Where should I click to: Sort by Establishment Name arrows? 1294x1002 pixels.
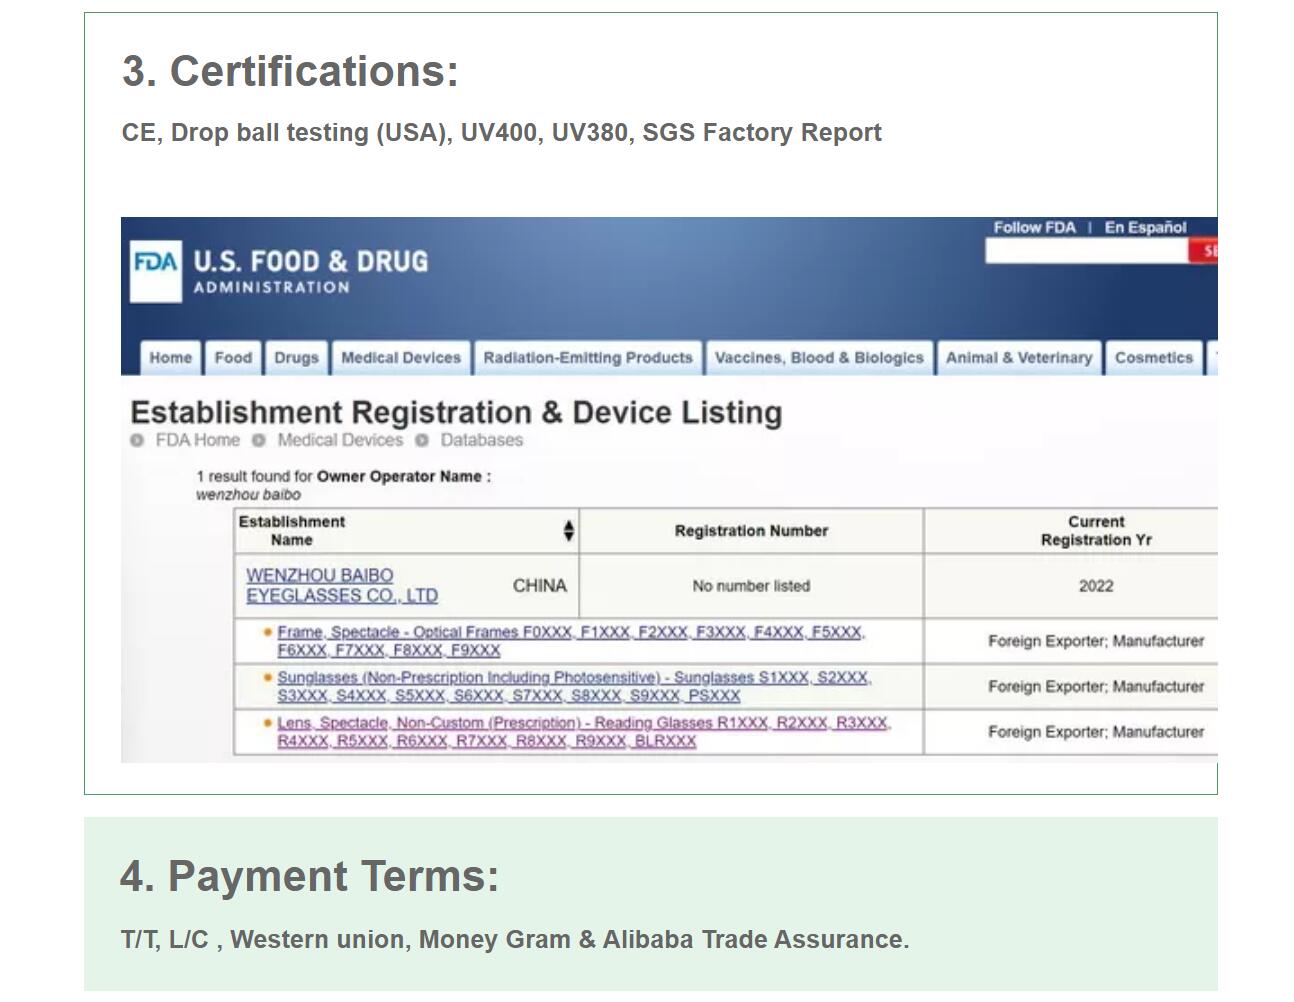click(x=568, y=531)
